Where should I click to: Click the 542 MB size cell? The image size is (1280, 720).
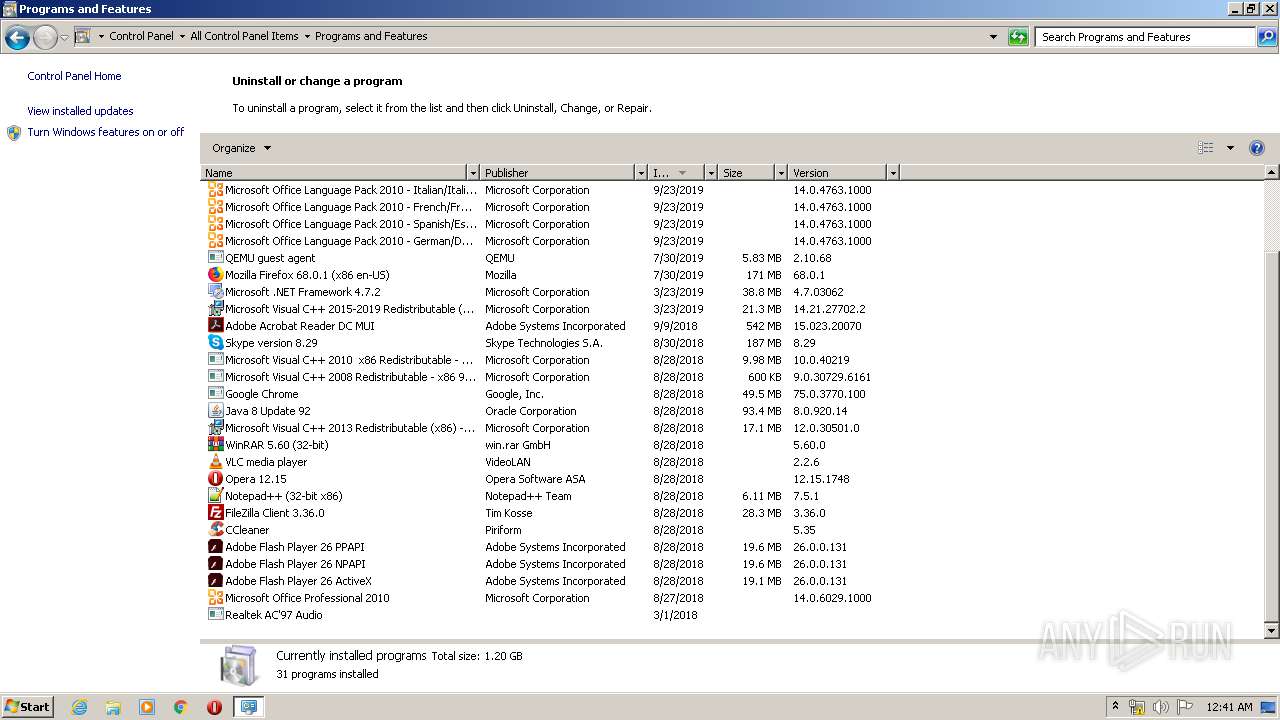pos(763,326)
